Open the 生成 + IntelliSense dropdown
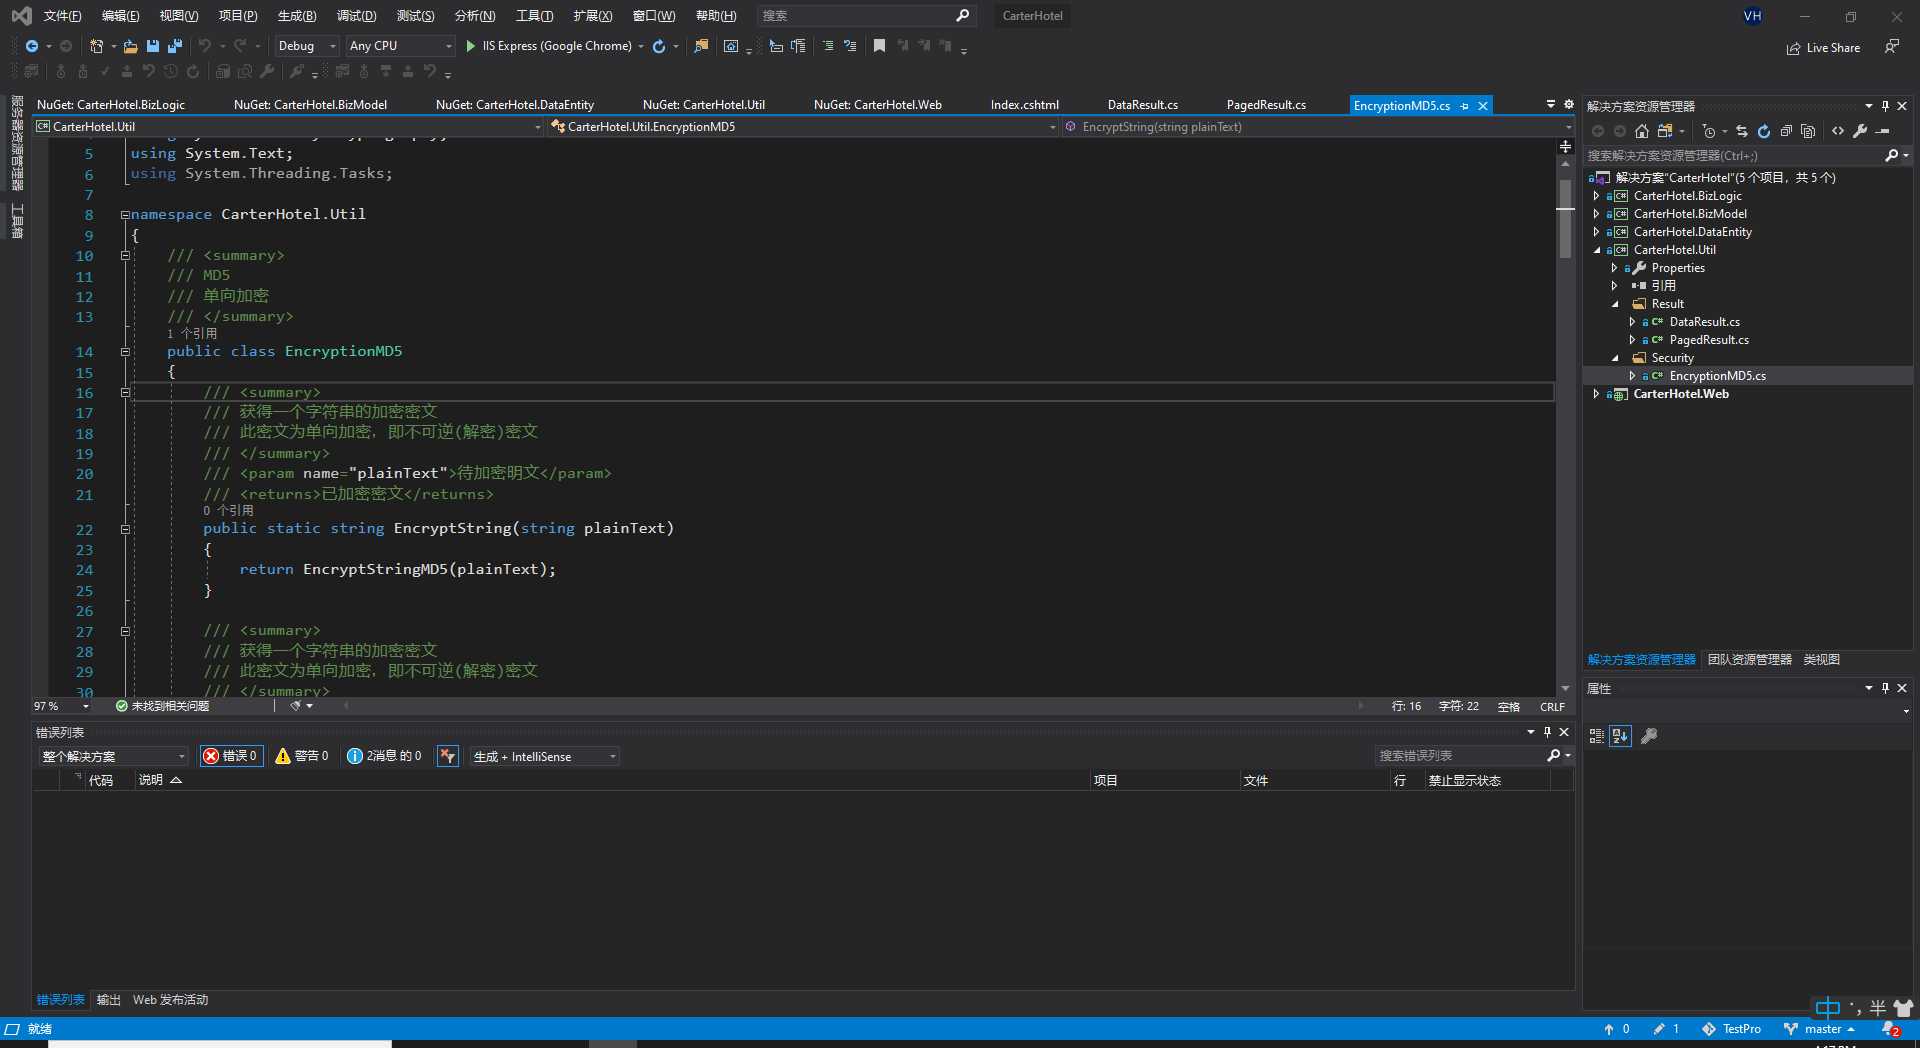The width and height of the screenshot is (1920, 1048). tap(544, 757)
